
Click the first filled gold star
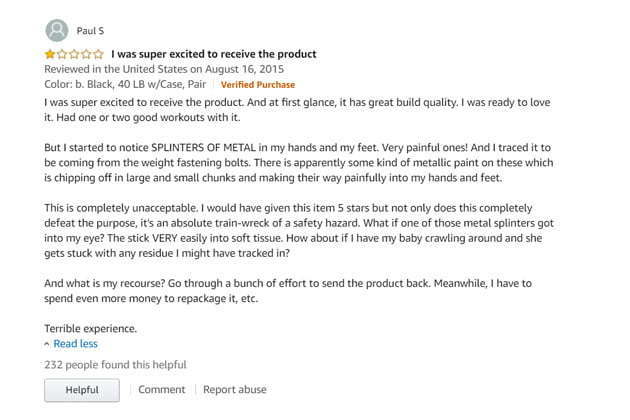[50, 54]
